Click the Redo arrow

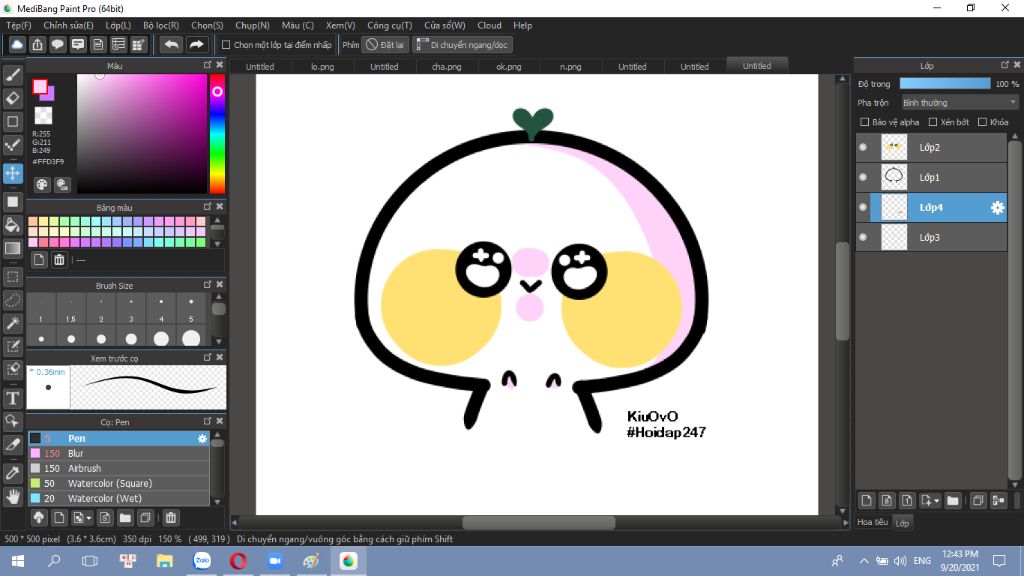click(196, 44)
